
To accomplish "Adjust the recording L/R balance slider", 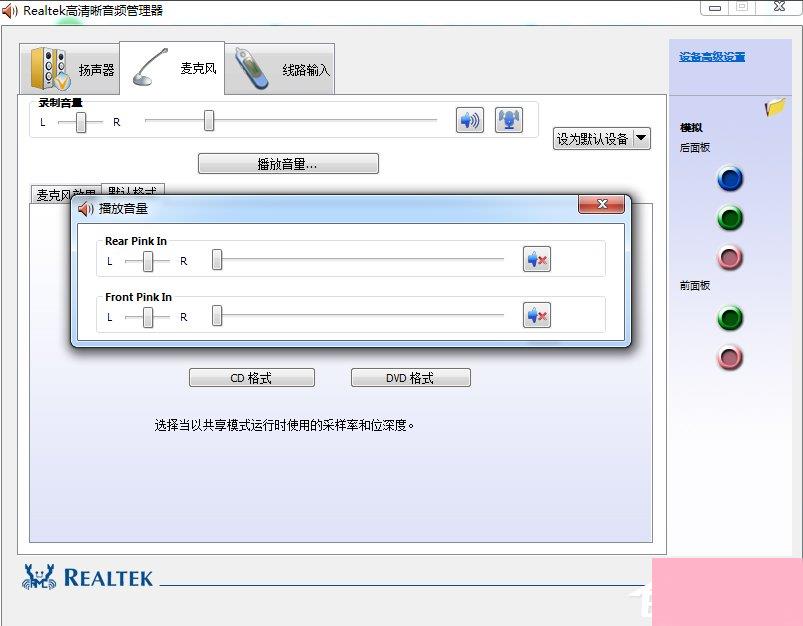I will coord(81,122).
